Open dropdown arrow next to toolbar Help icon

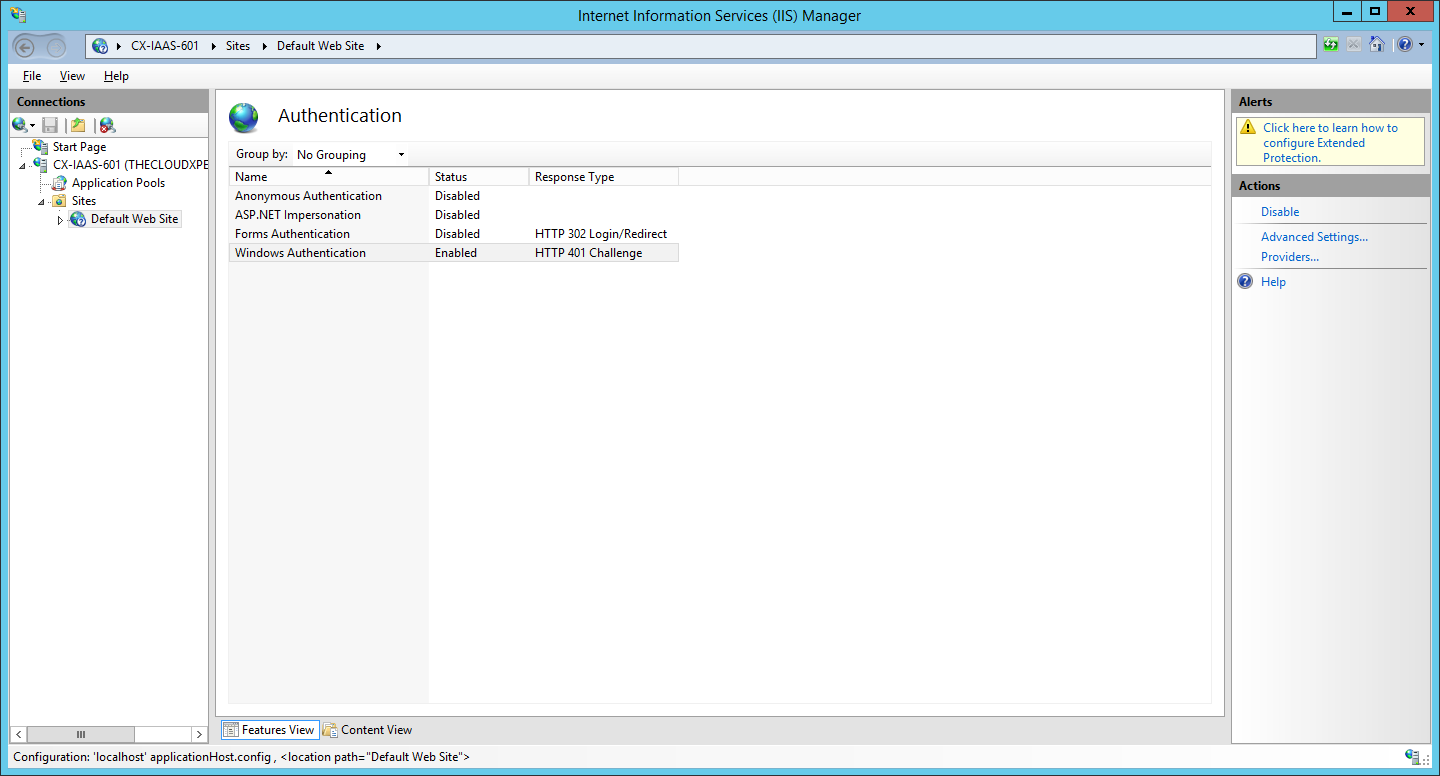(1421, 45)
